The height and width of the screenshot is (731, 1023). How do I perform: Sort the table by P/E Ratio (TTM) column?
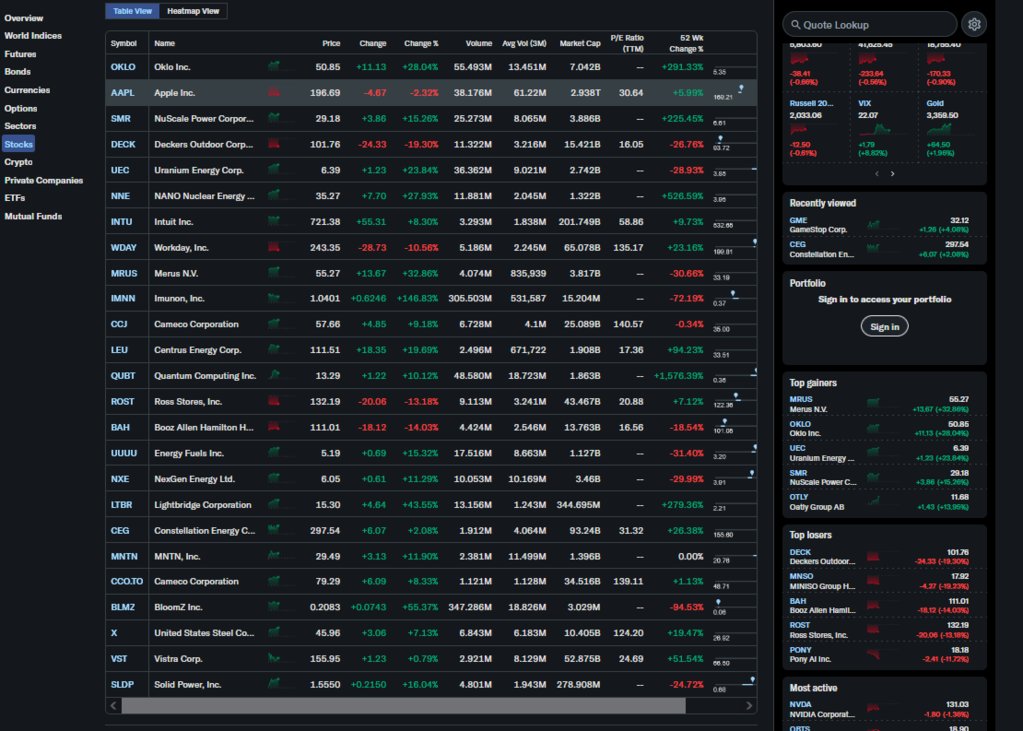coord(627,43)
